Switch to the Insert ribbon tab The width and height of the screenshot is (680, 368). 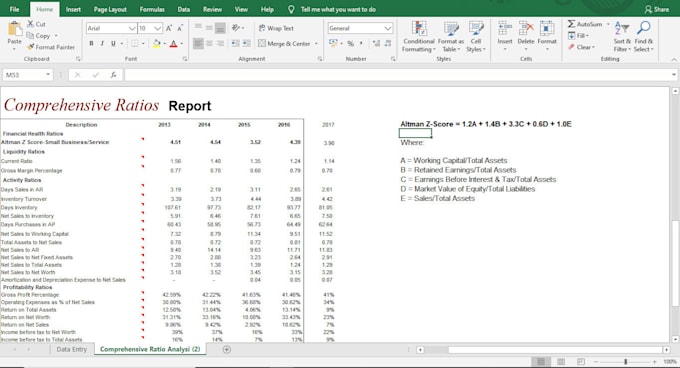pos(73,9)
